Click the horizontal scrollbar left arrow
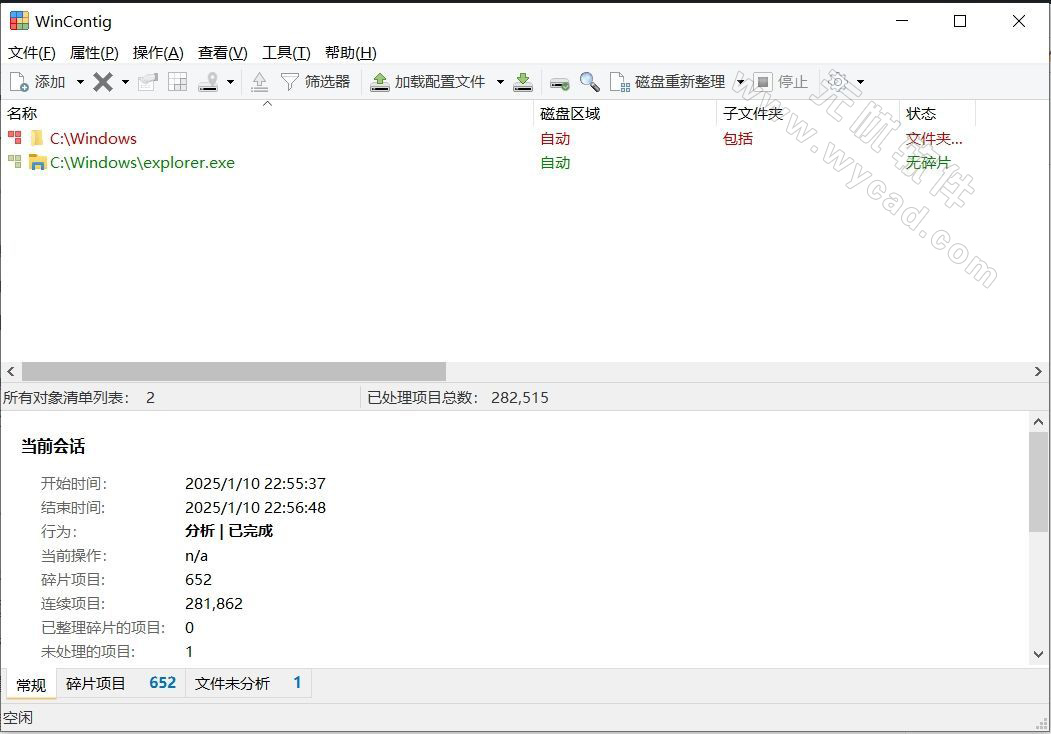Image resolution: width=1051 pixels, height=734 pixels. pyautogui.click(x=11, y=371)
